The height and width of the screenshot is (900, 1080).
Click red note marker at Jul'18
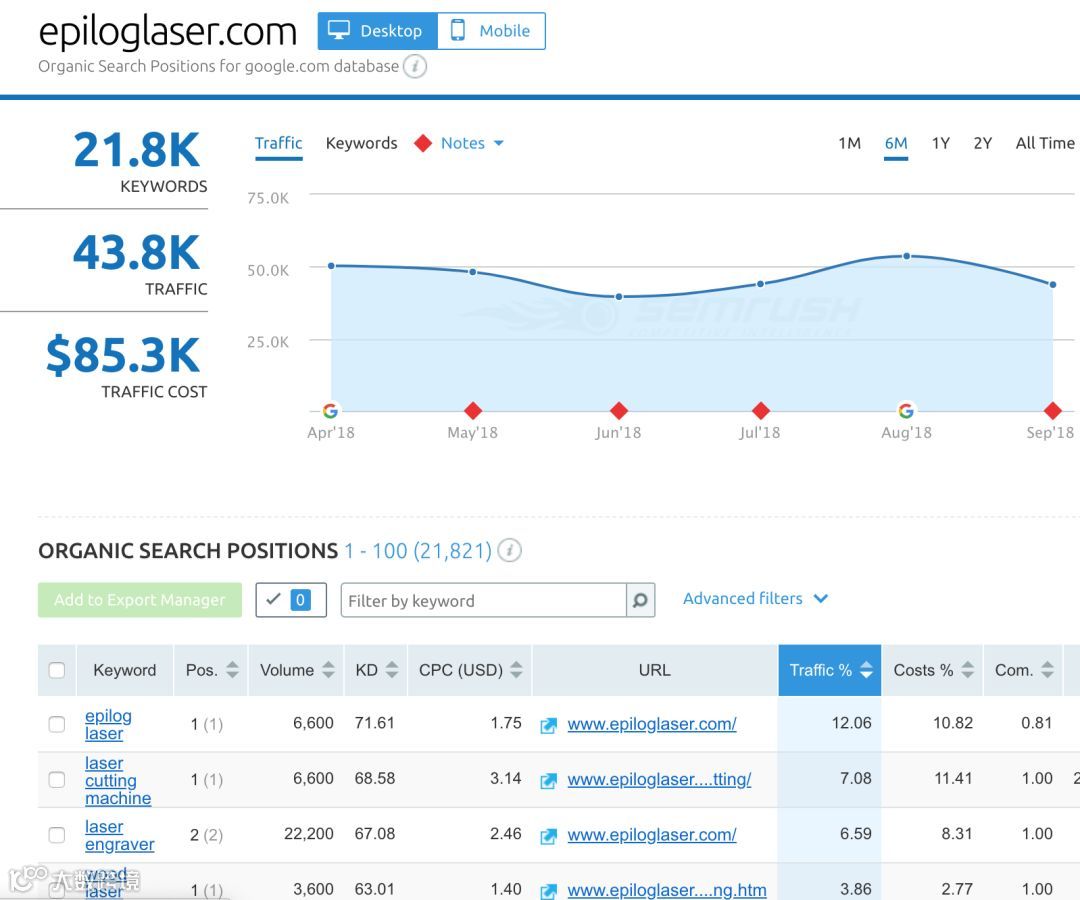760,411
